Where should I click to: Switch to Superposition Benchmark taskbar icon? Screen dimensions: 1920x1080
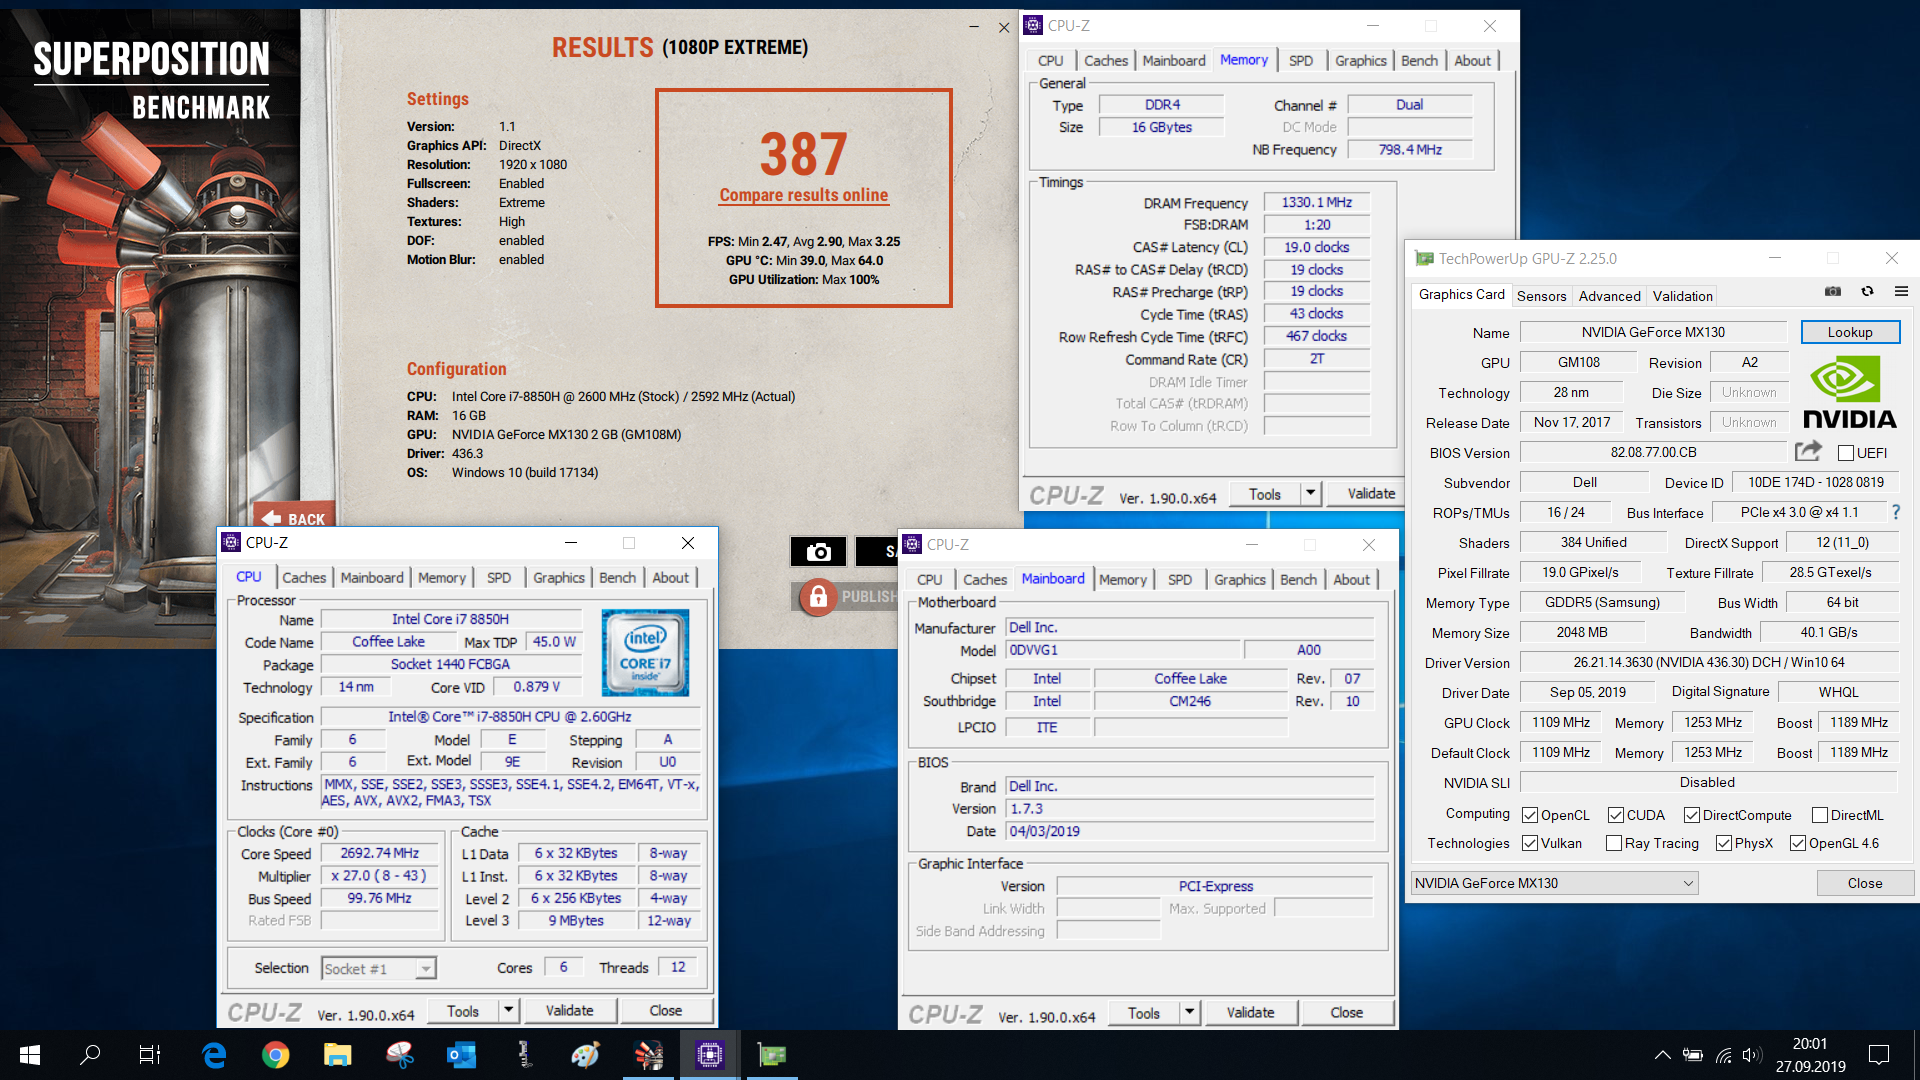tap(648, 1055)
